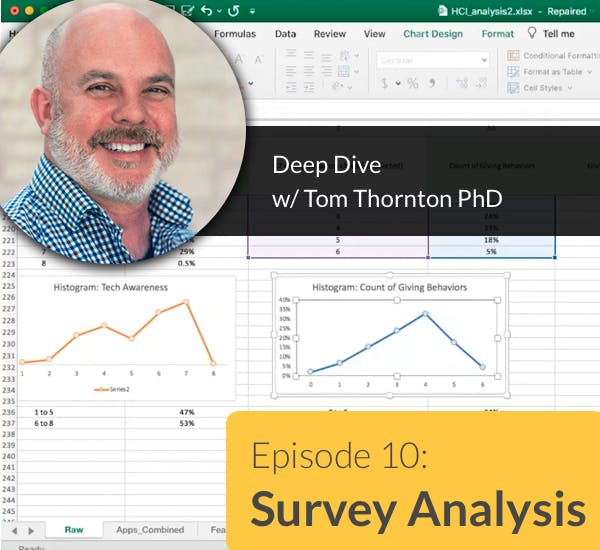The width and height of the screenshot is (600, 550).
Task: Click the Decrease Font Size icon
Action: tap(259, 60)
